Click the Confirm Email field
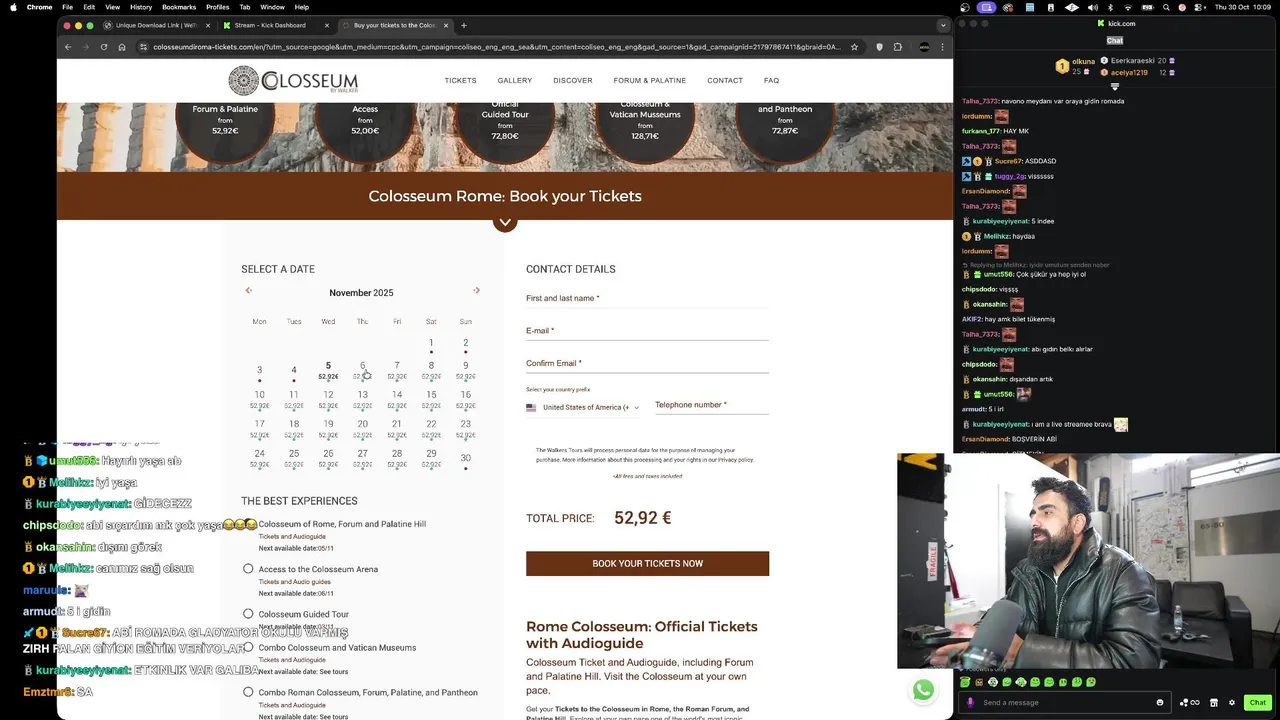The width and height of the screenshot is (1280, 720). point(647,364)
